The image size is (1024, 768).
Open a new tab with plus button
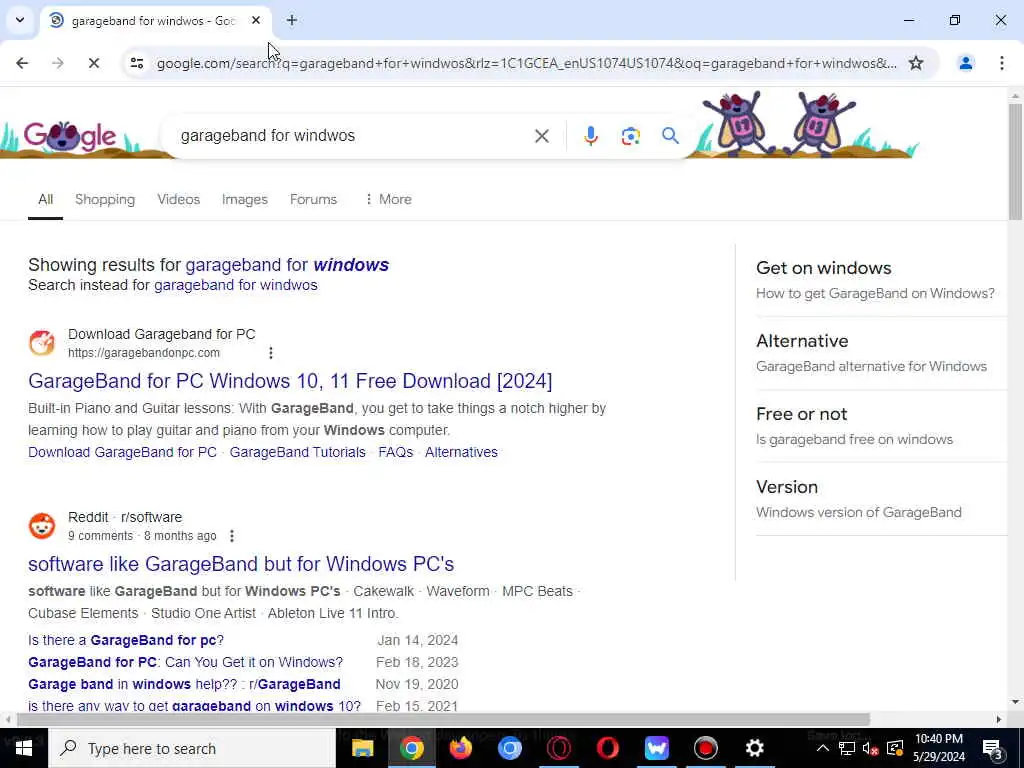[291, 20]
